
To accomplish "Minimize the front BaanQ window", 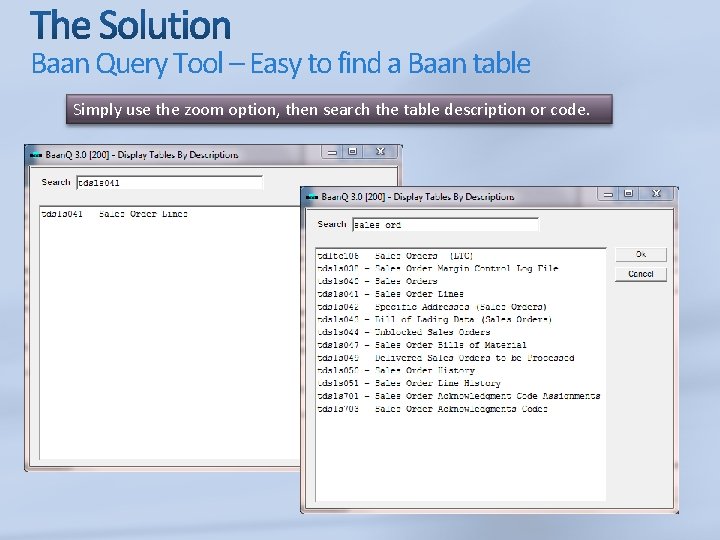I will (x=608, y=194).
